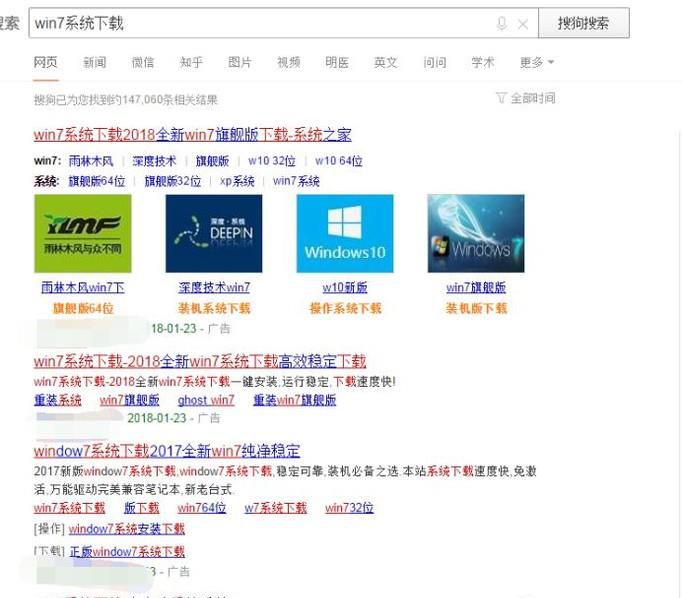The width and height of the screenshot is (682, 598).
Task: Expand the 更多 dropdown
Action: pyautogui.click(x=537, y=63)
